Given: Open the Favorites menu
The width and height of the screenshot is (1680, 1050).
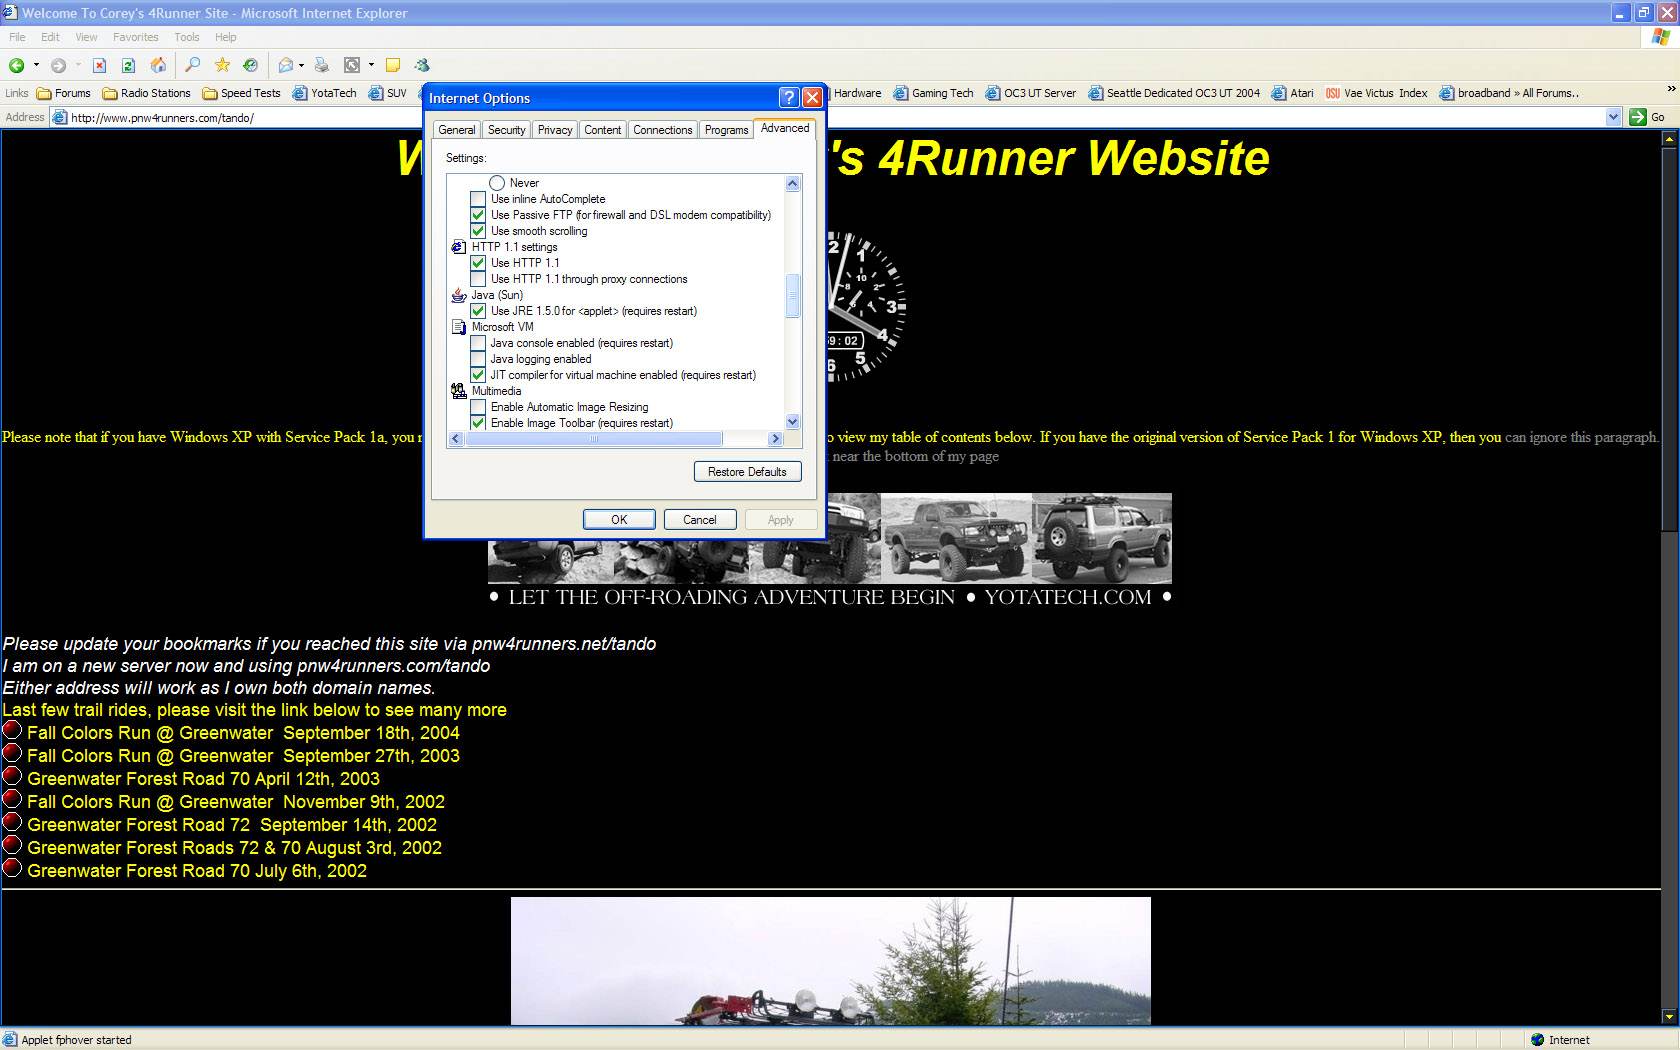Looking at the screenshot, I should [x=135, y=37].
